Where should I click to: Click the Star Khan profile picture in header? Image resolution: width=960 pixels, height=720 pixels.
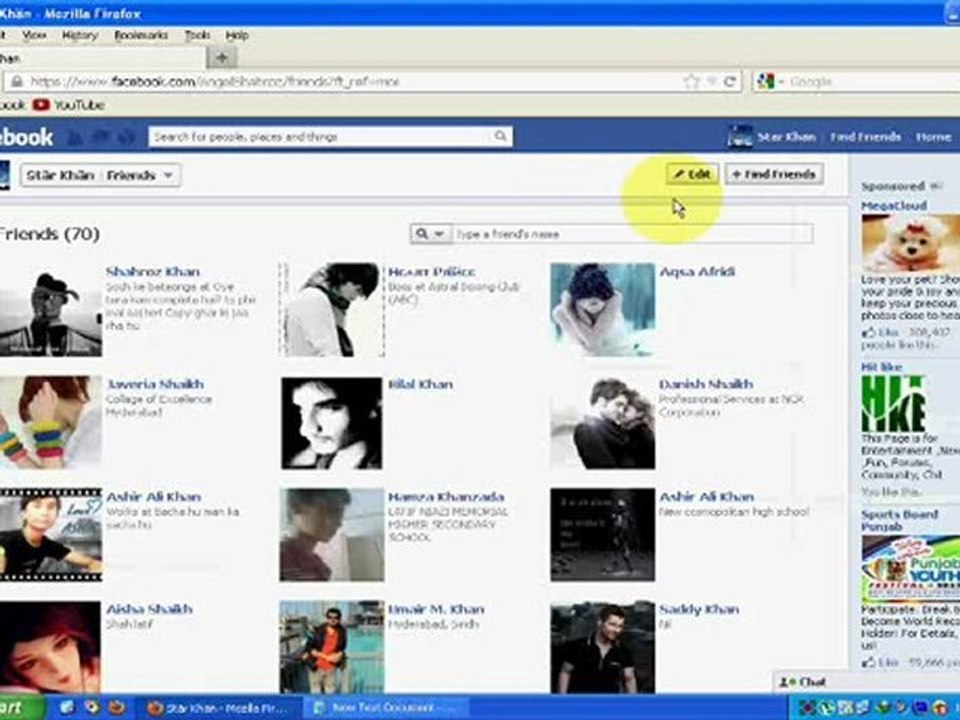tap(740, 137)
